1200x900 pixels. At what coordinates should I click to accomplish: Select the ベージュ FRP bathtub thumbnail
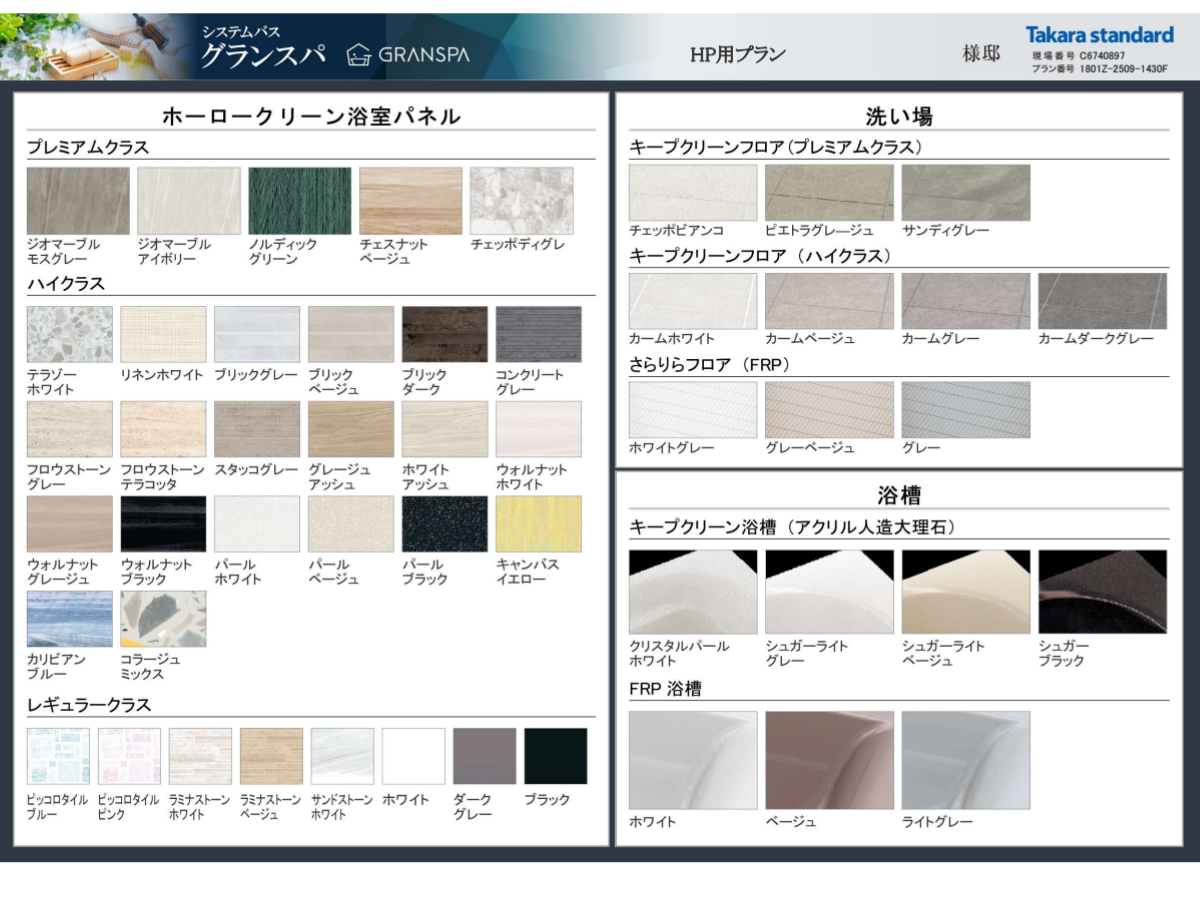coord(829,760)
